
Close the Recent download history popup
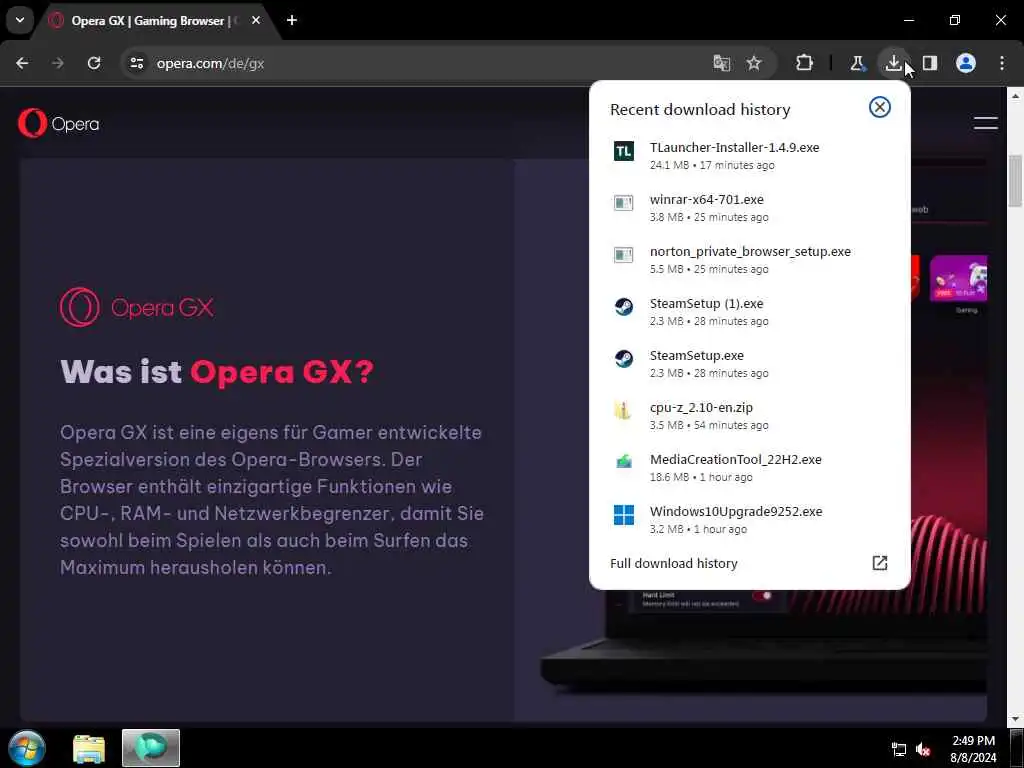coord(880,107)
